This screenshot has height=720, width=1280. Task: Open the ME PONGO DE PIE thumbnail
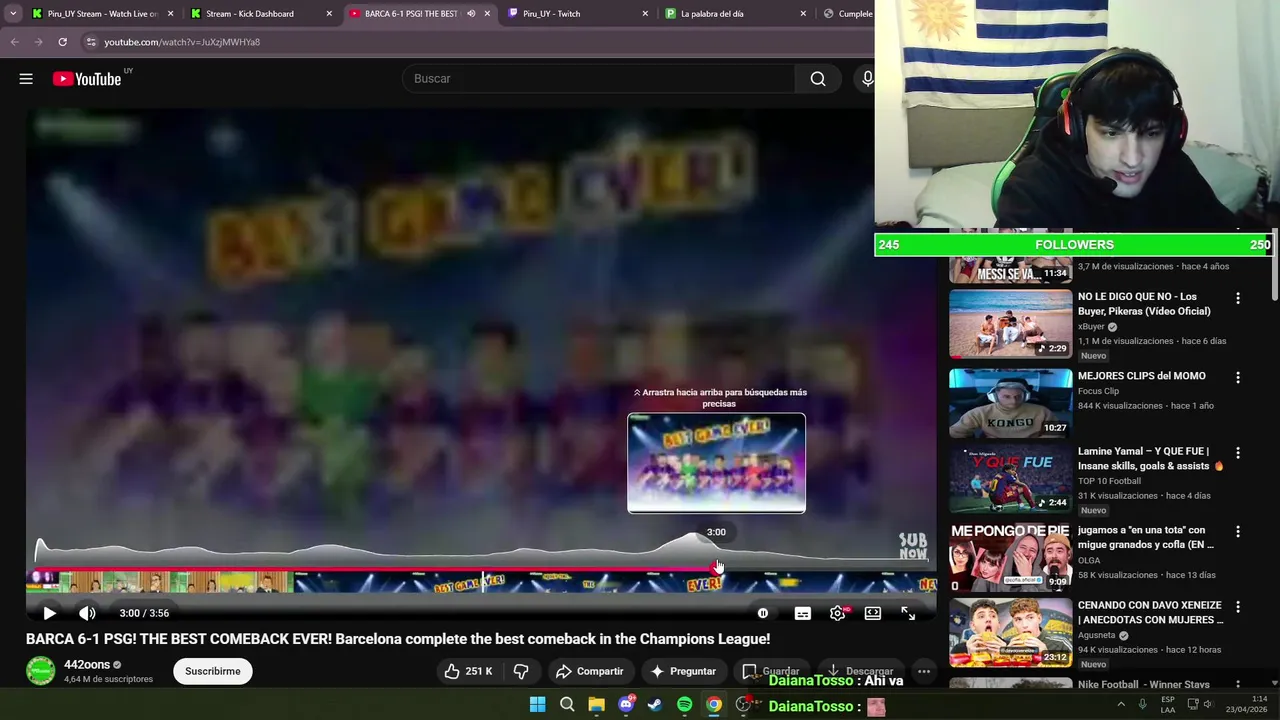pos(1010,557)
